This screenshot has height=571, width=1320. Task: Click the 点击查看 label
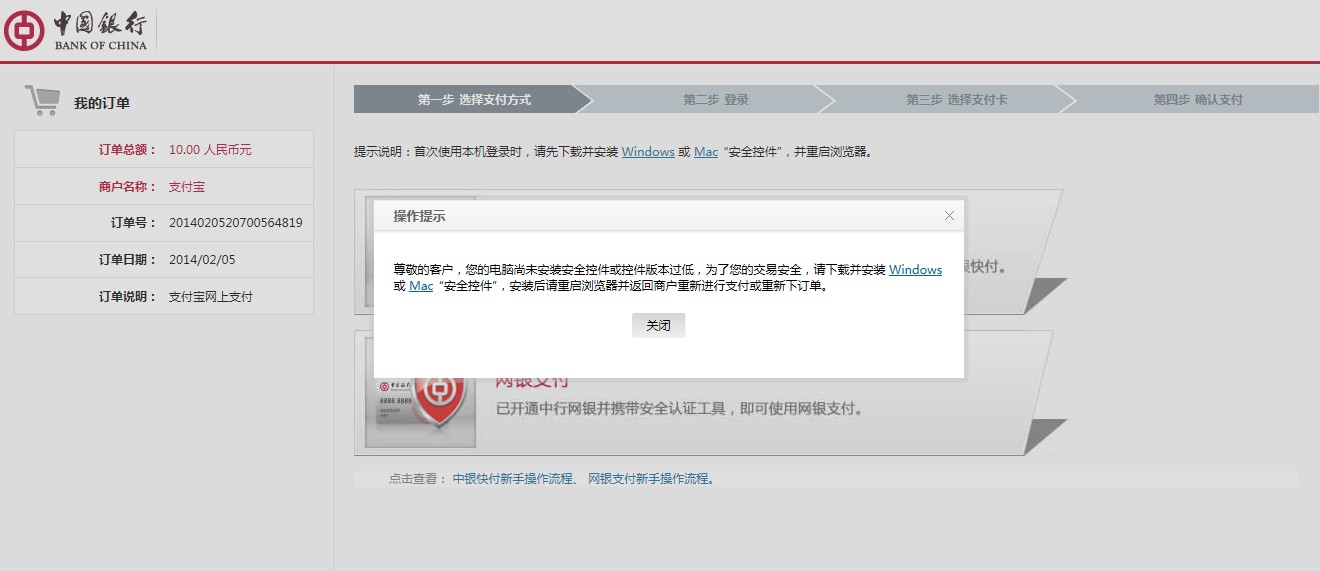(x=417, y=479)
